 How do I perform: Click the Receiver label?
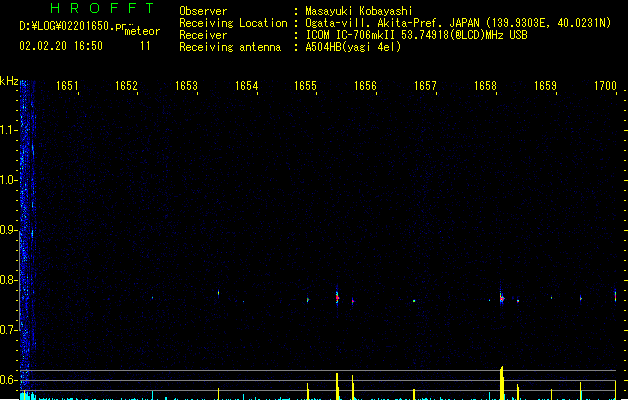click(203, 35)
